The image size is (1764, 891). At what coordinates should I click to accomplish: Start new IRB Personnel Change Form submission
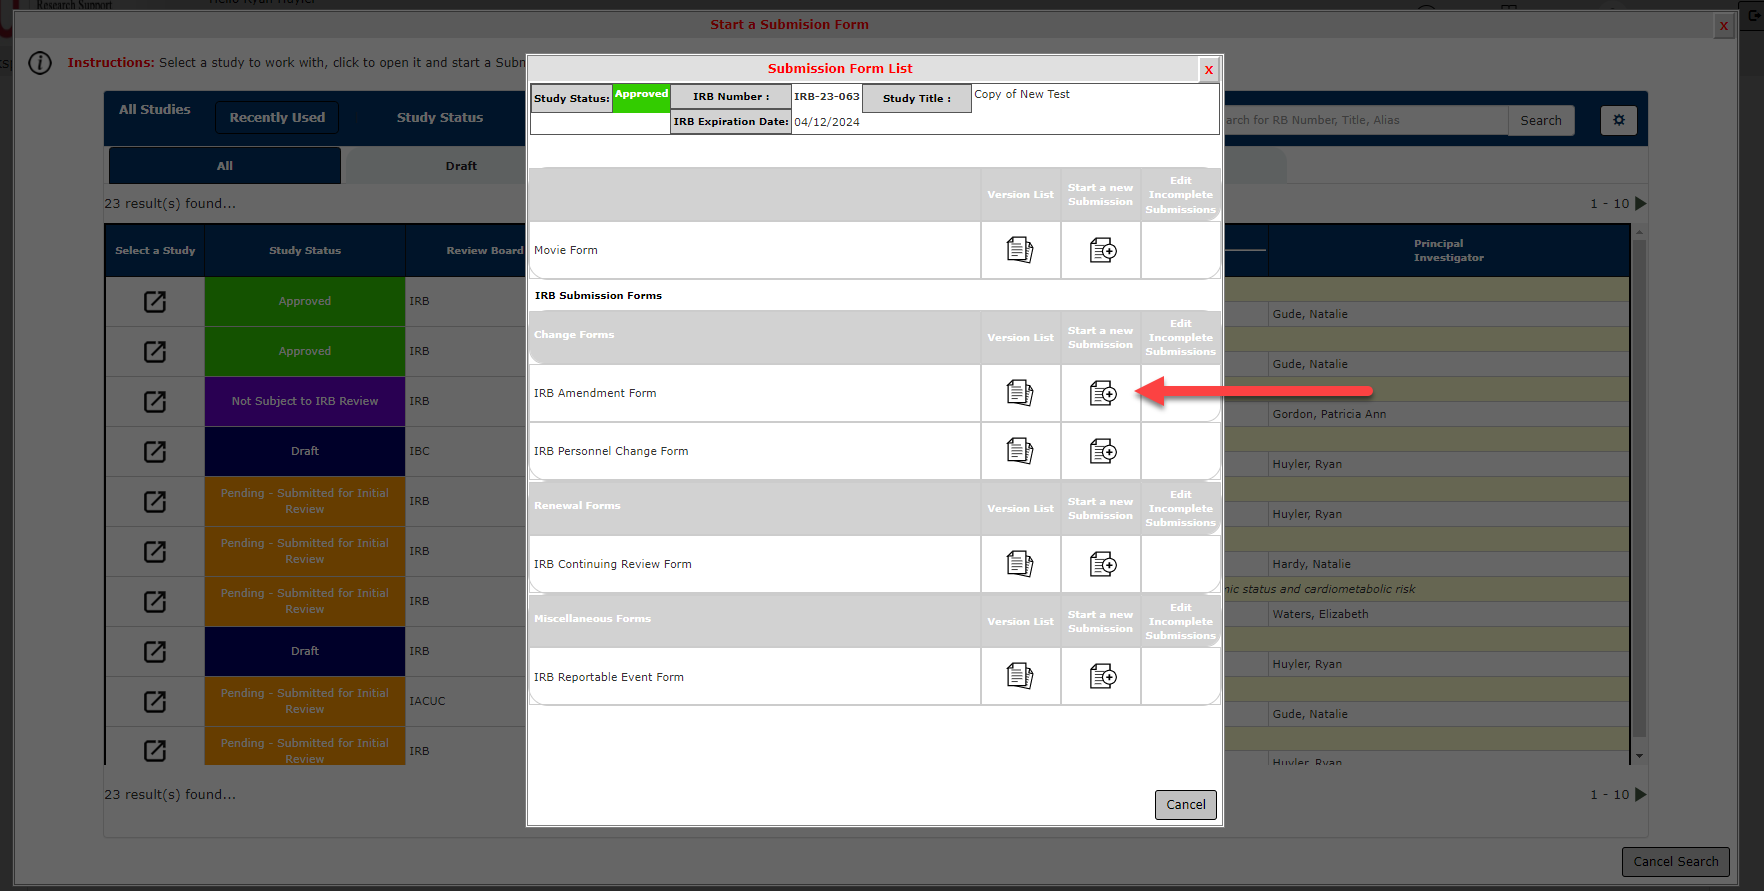point(1102,451)
